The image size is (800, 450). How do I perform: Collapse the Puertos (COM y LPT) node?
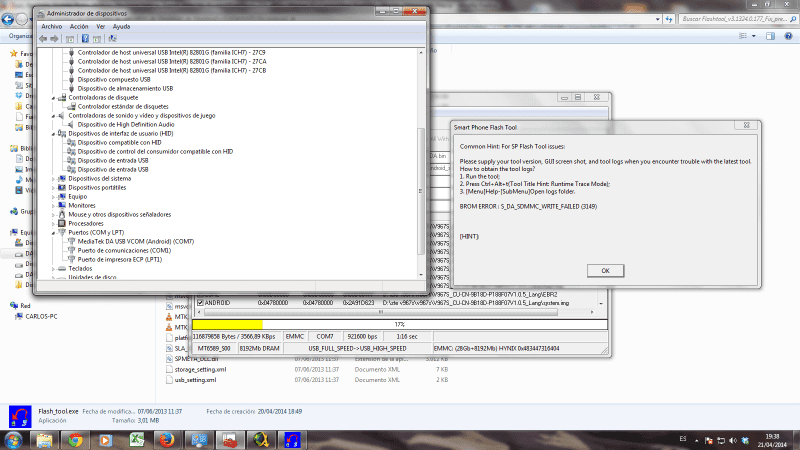pyautogui.click(x=54, y=233)
